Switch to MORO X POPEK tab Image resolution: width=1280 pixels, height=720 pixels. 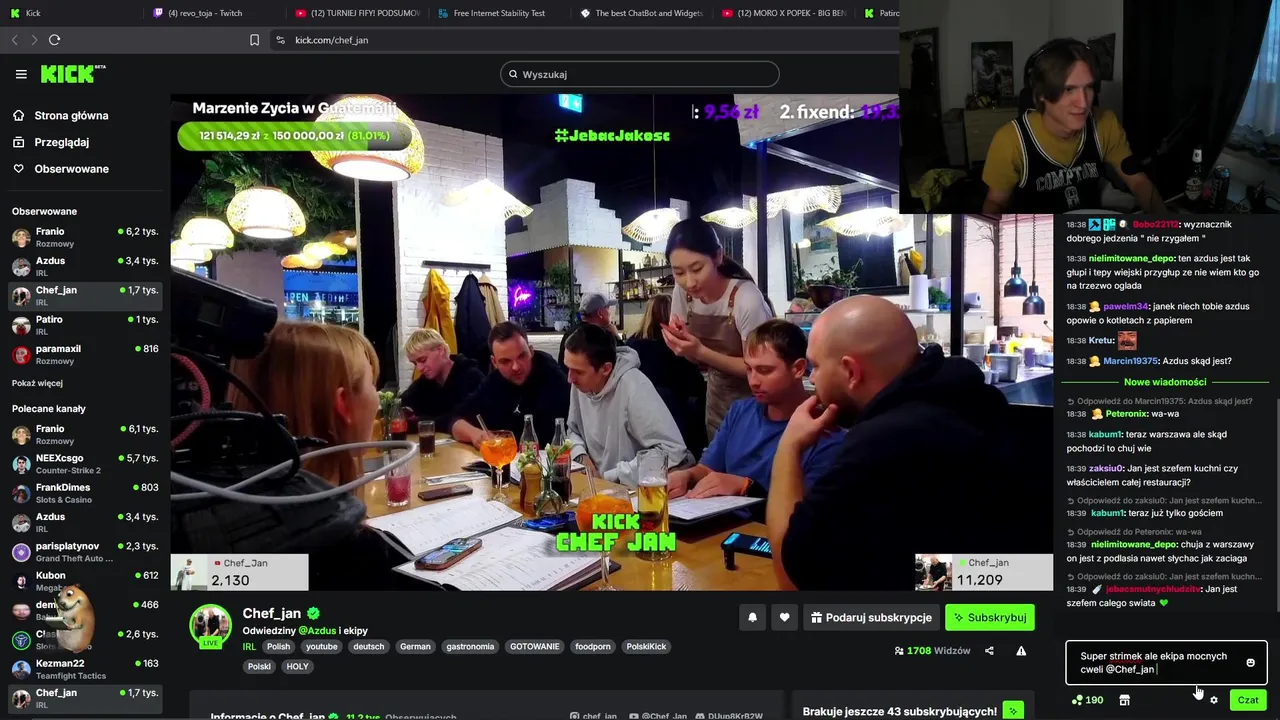coord(784,13)
